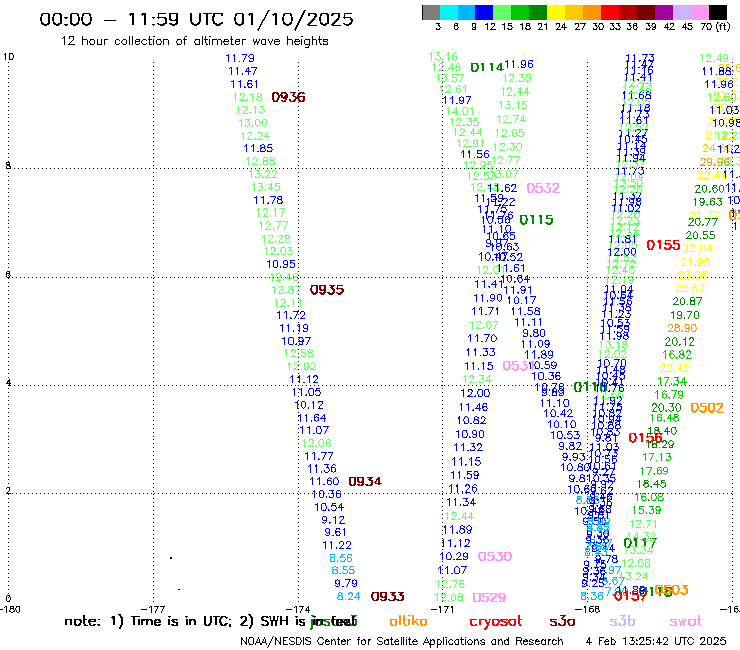Click the yellow 24 ft legend swatch
The width and height of the screenshot is (740, 650).
pyautogui.click(x=555, y=12)
